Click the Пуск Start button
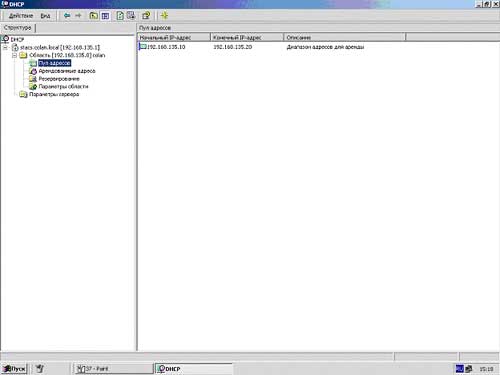This screenshot has height=375, width=500. [14, 369]
